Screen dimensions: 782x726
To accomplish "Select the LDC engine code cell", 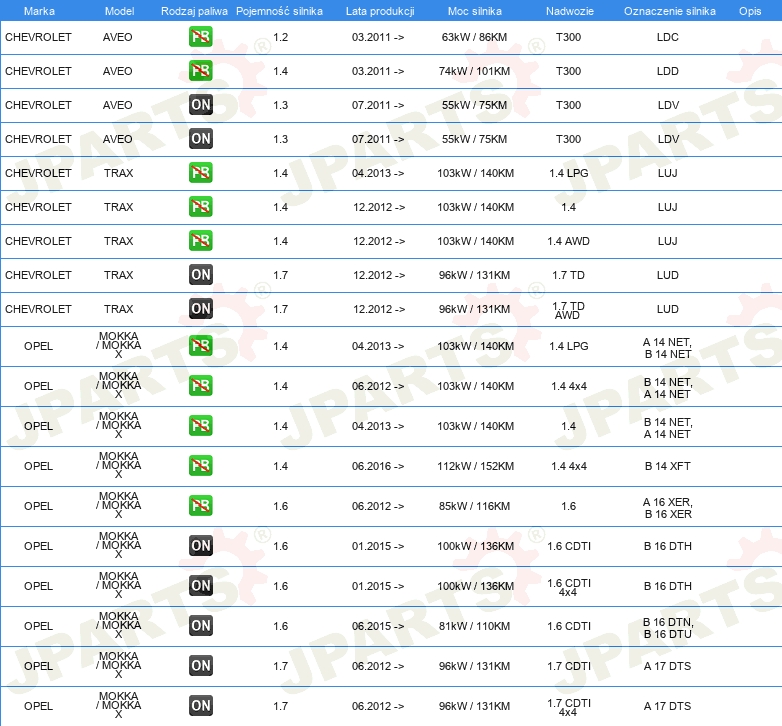I will coord(668,37).
